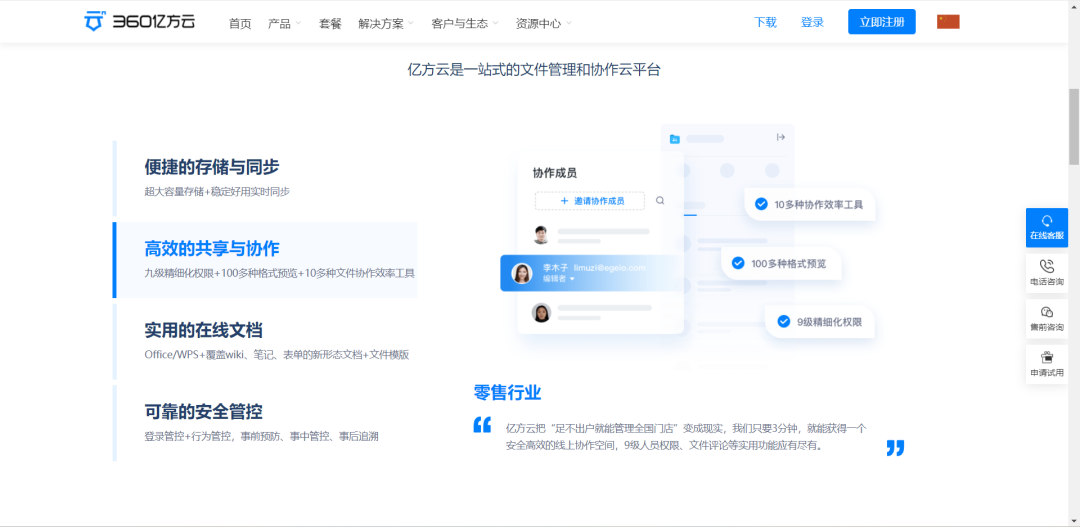
Task: Select the 可靠的安全管控 tab
Action: click(265, 423)
